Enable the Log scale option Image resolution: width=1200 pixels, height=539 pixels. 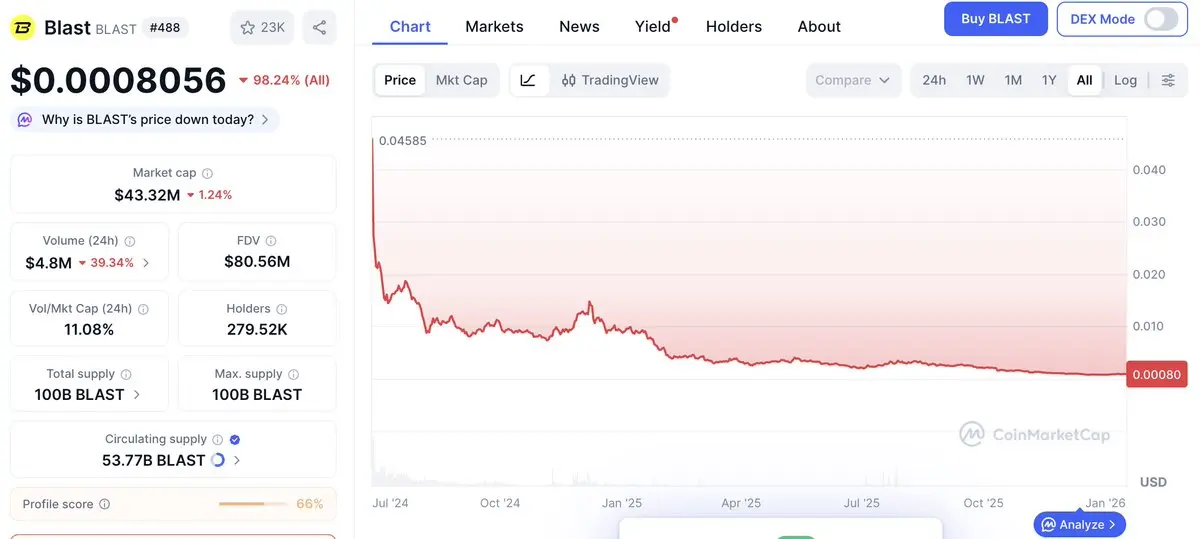pos(1125,80)
